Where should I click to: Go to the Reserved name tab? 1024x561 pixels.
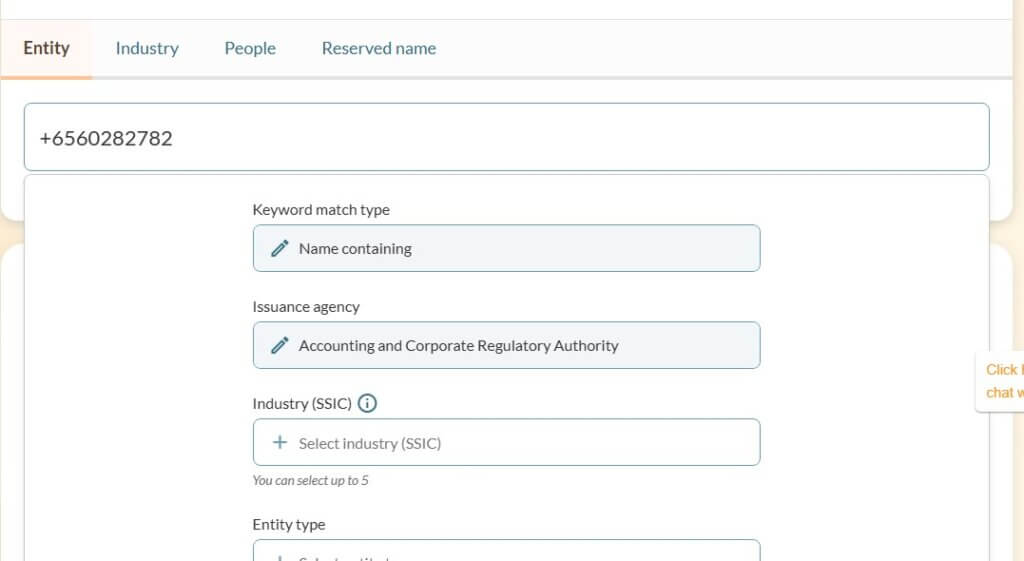[x=379, y=48]
